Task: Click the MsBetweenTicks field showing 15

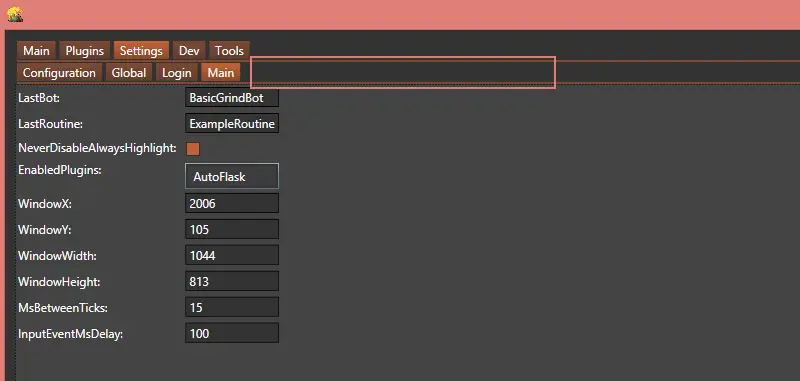Action: click(x=232, y=308)
